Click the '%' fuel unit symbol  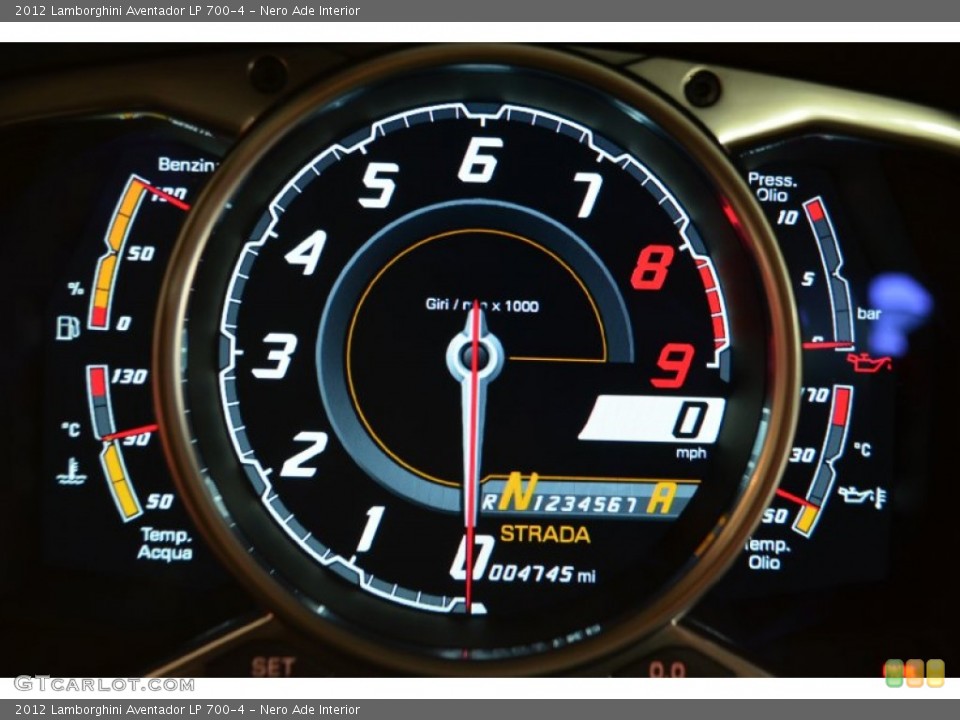[76, 288]
